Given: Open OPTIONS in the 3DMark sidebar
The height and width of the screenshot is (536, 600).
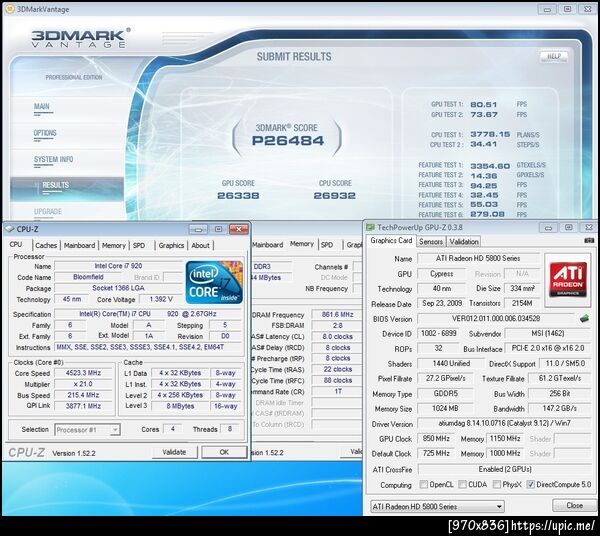Looking at the screenshot, I should click(45, 133).
